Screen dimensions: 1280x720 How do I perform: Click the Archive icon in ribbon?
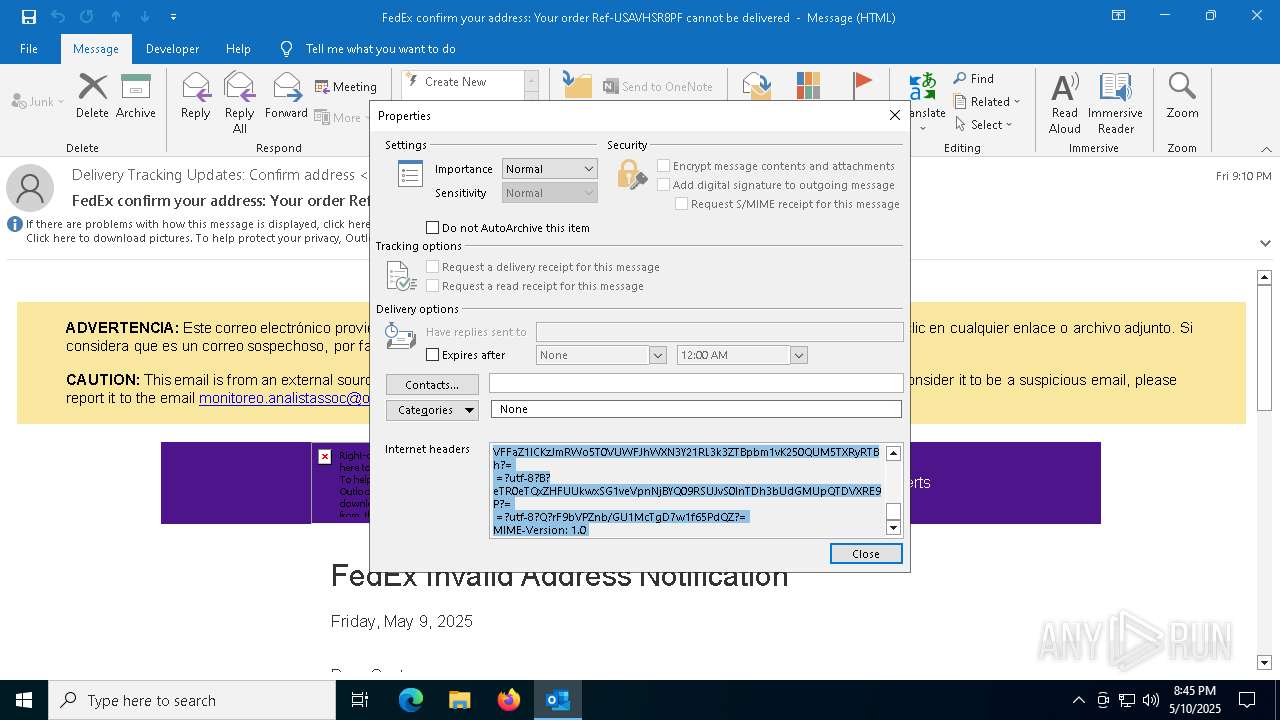135,87
